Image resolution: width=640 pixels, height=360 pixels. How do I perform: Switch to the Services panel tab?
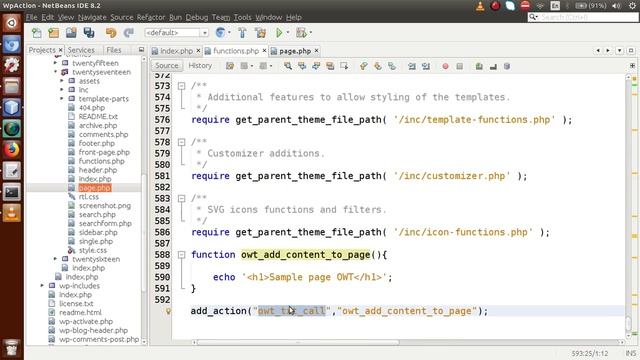[x=81, y=50]
